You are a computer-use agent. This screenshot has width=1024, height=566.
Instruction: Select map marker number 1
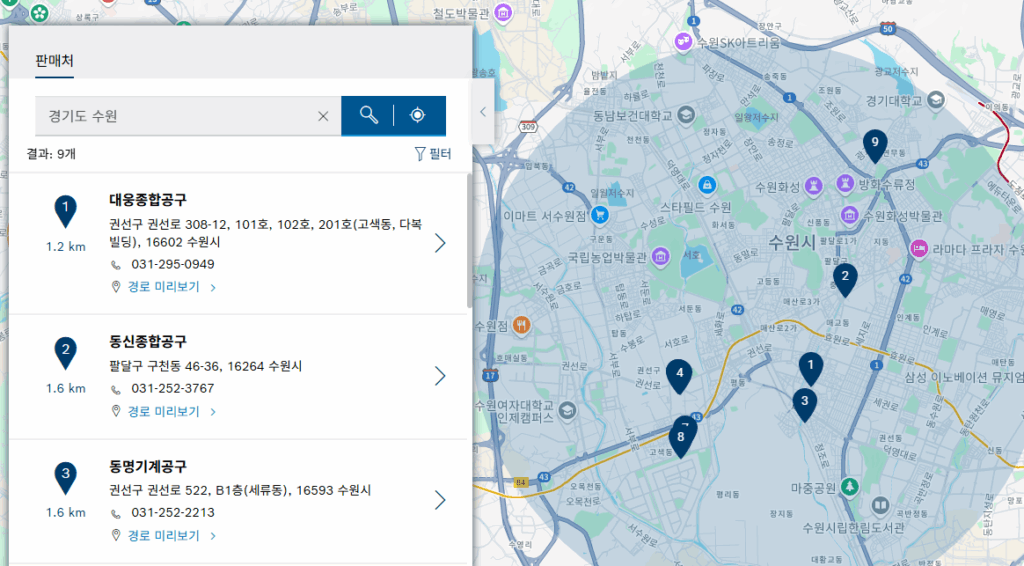click(x=811, y=369)
